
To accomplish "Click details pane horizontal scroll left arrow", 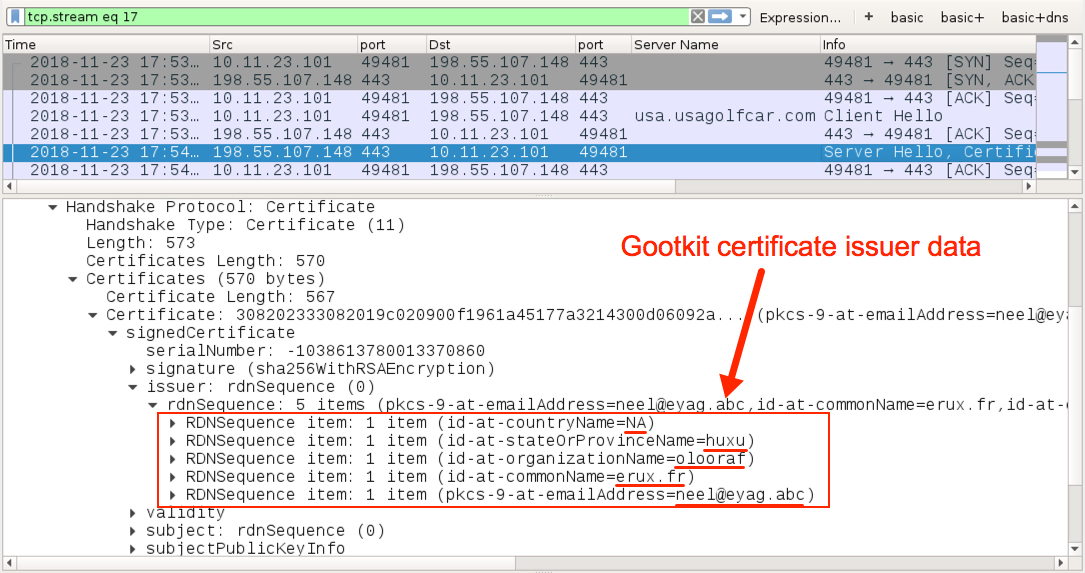I will coord(10,563).
